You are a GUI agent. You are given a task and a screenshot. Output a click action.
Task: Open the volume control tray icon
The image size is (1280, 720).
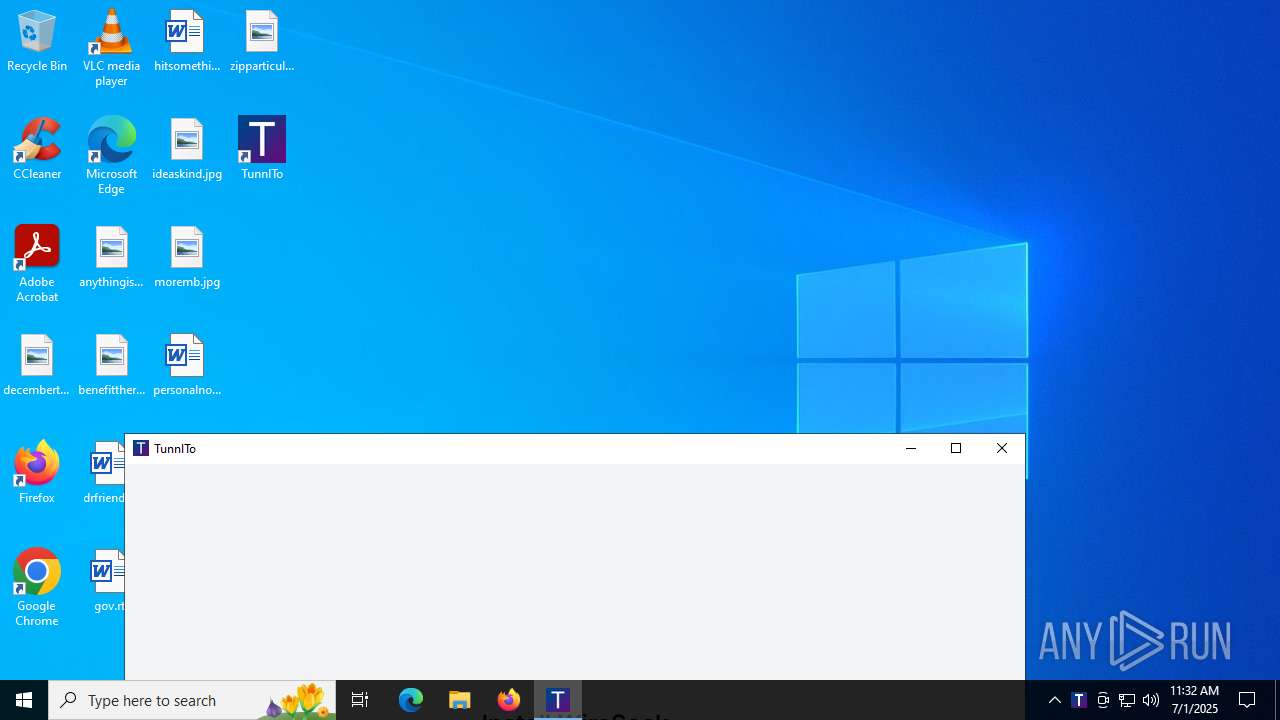(x=1151, y=700)
